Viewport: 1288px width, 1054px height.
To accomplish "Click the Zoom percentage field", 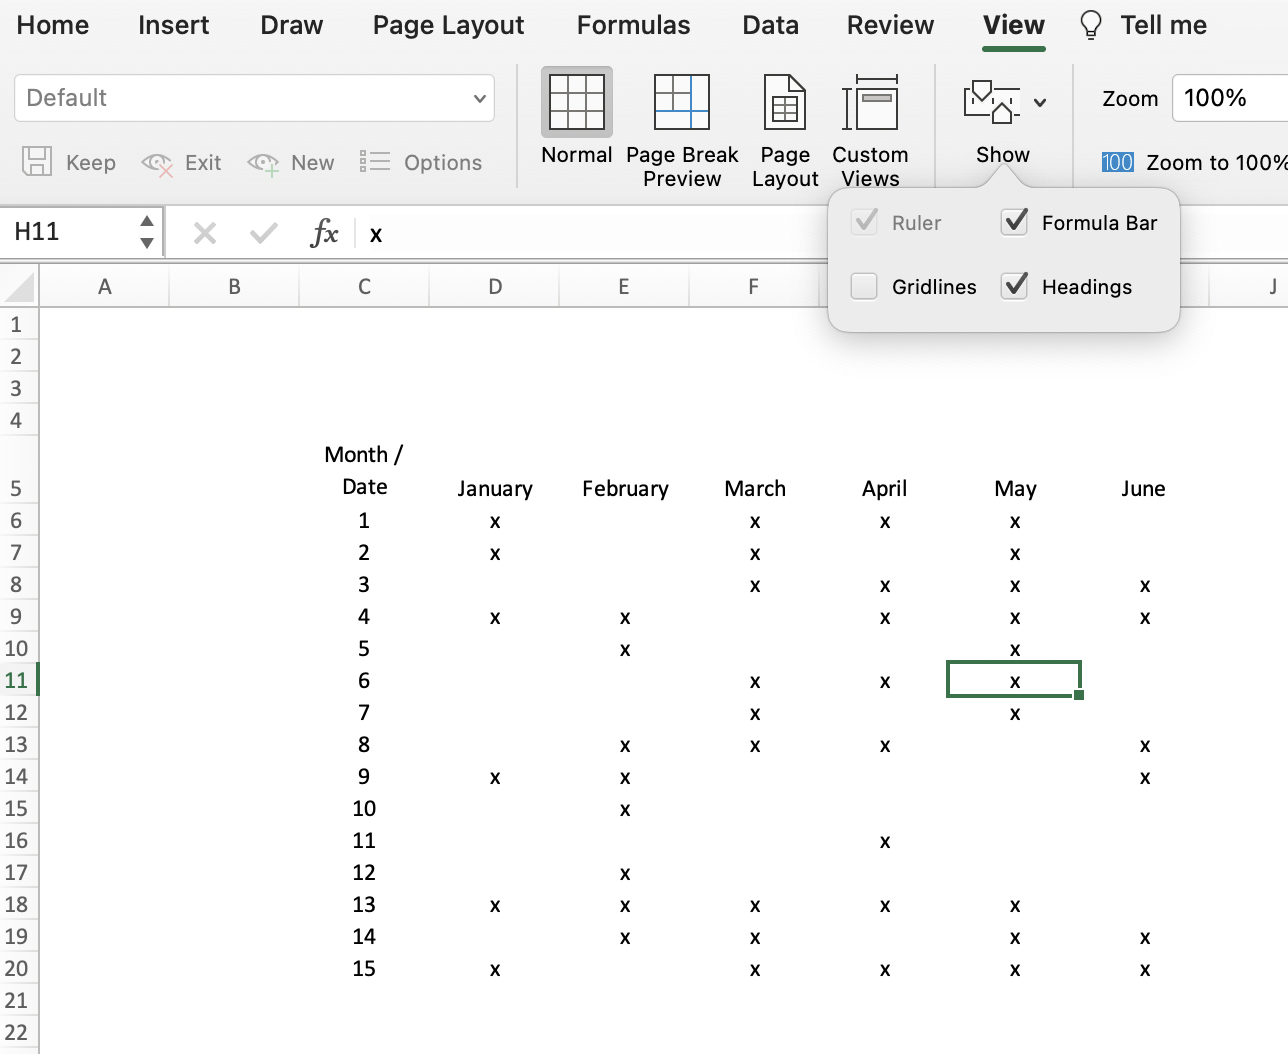I will click(x=1230, y=98).
